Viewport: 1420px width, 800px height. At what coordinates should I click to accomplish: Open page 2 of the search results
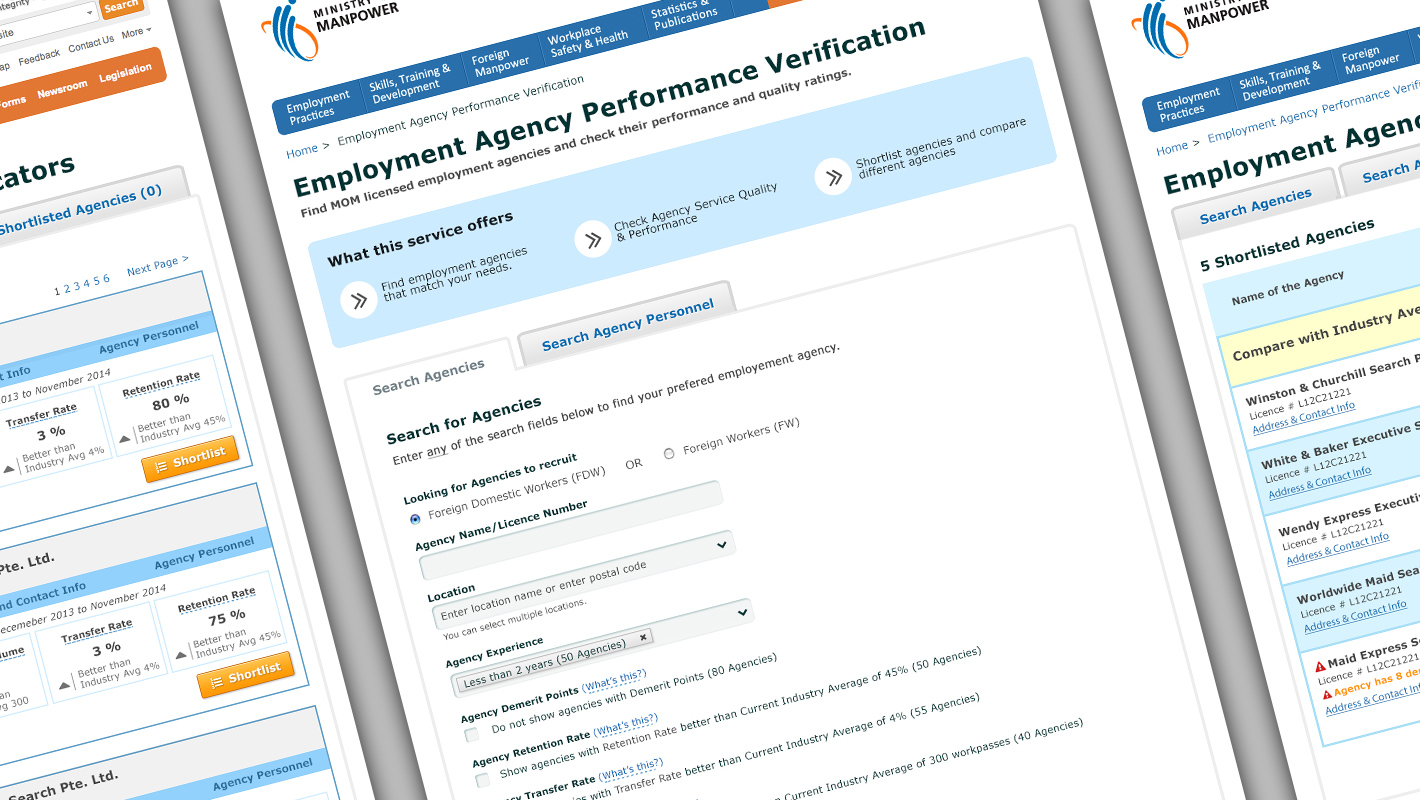coord(67,288)
